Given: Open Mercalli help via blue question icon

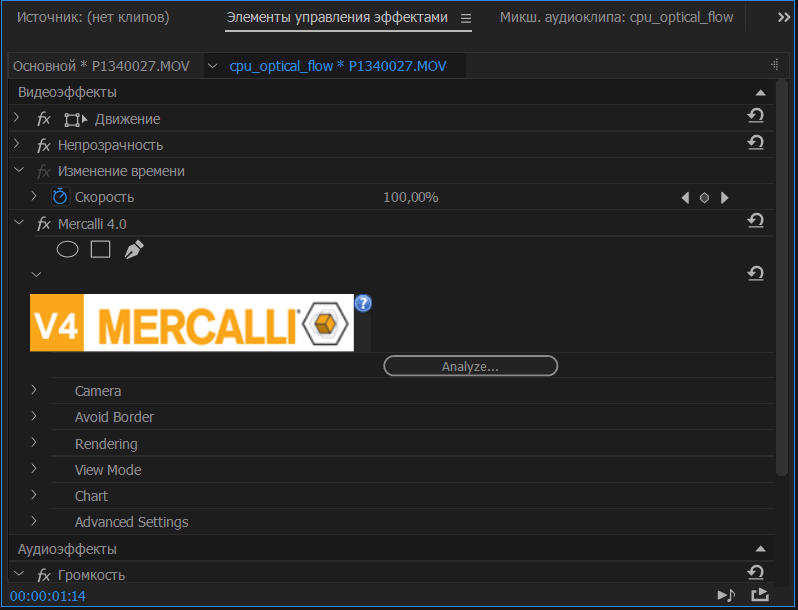Looking at the screenshot, I should [363, 303].
